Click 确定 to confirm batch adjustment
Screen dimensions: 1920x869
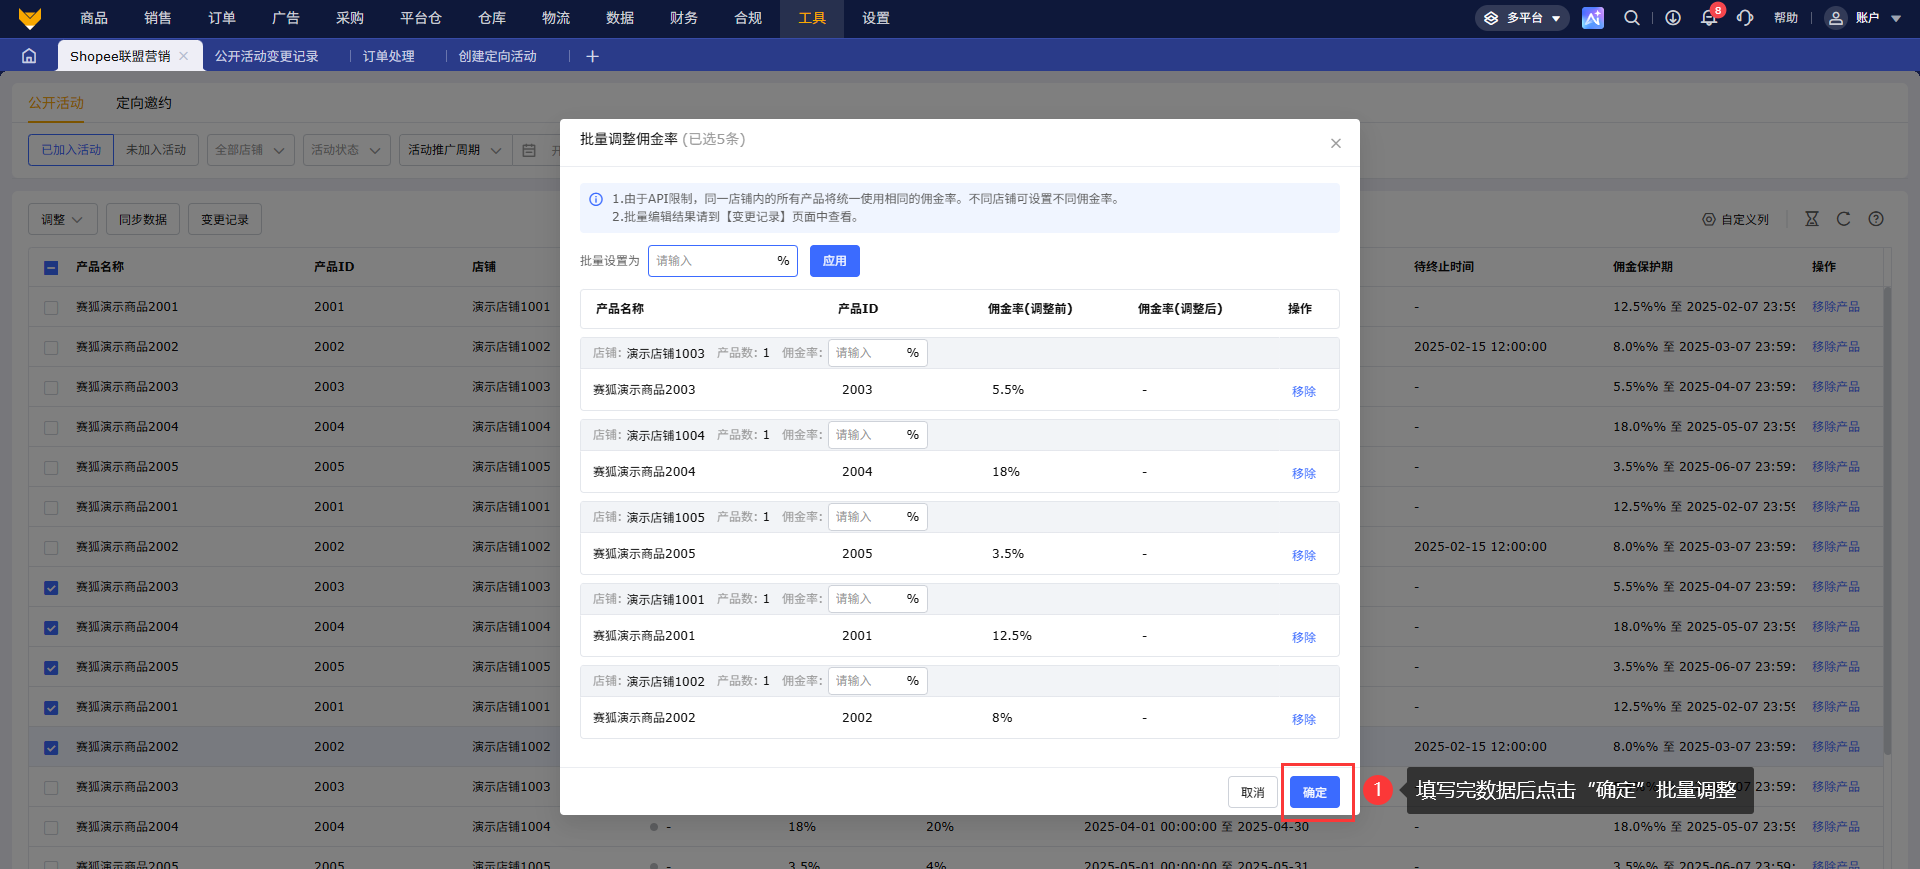pos(1315,792)
